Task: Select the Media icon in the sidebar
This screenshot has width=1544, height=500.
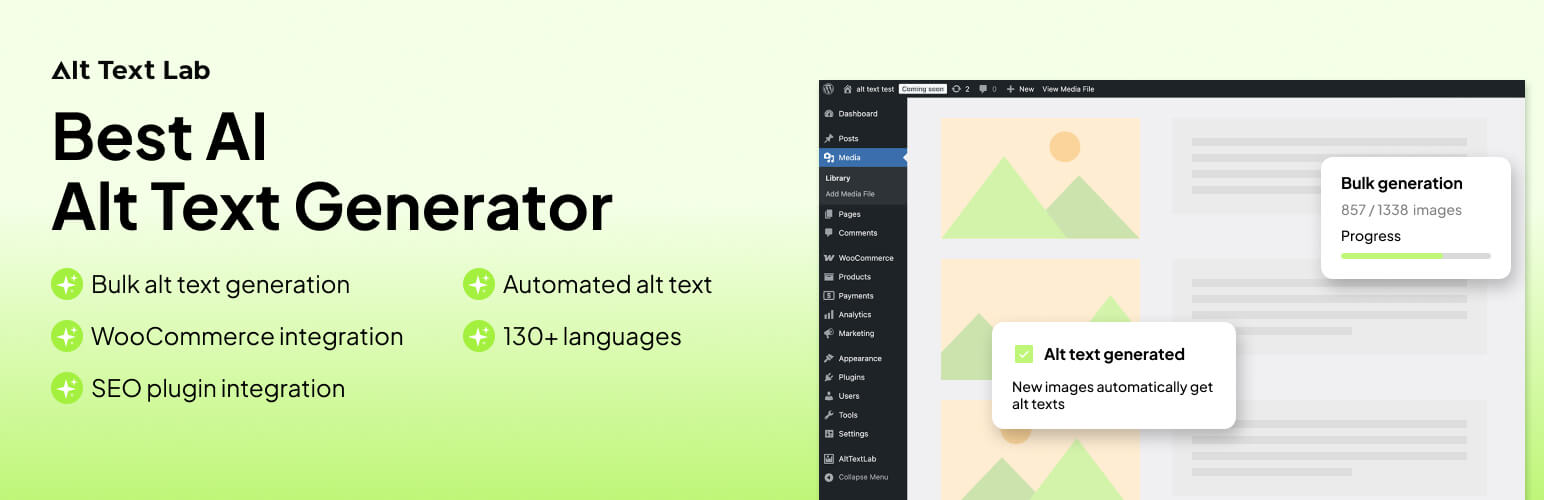Action: coord(829,157)
